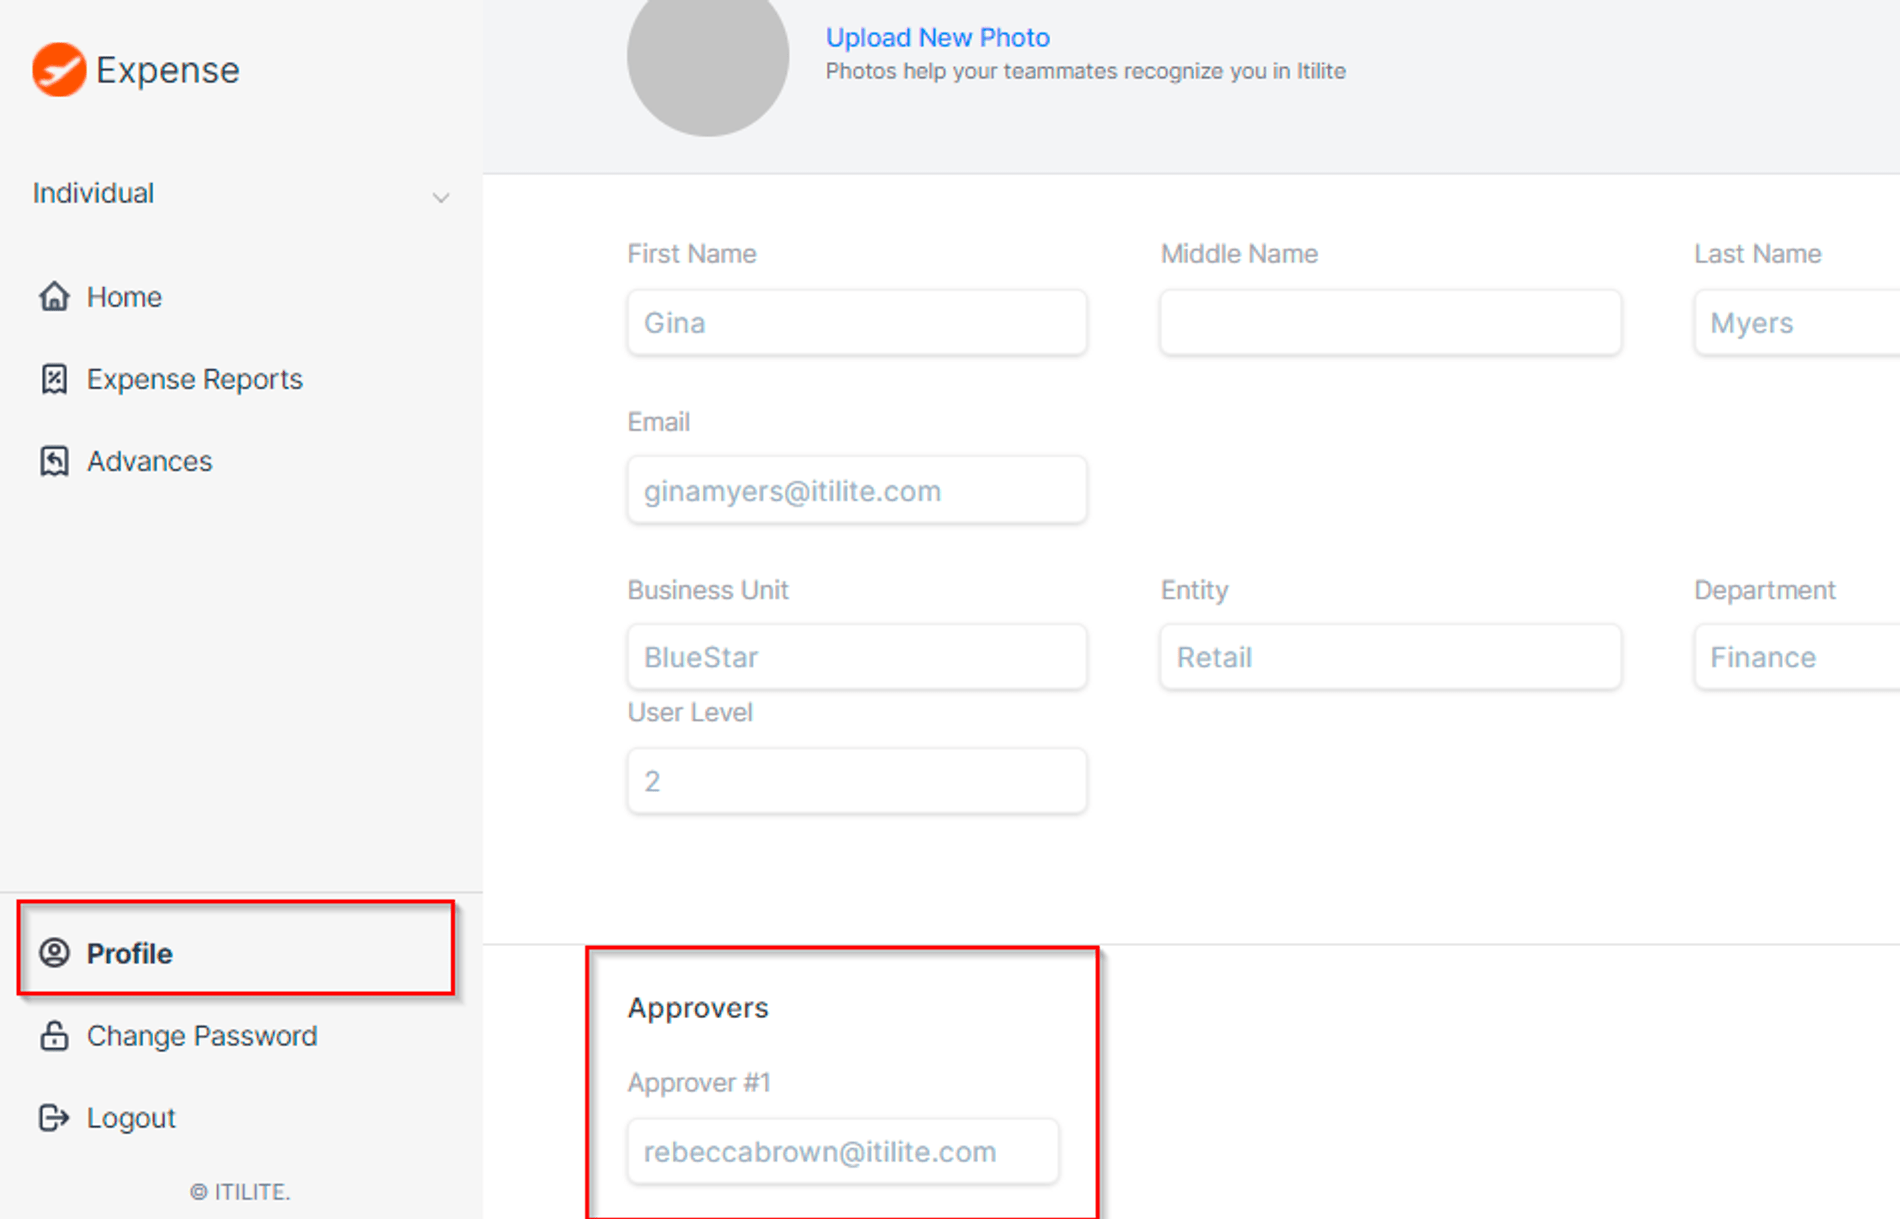
Task: Click the 'Photos help your teammates' caption
Action: (x=1085, y=71)
